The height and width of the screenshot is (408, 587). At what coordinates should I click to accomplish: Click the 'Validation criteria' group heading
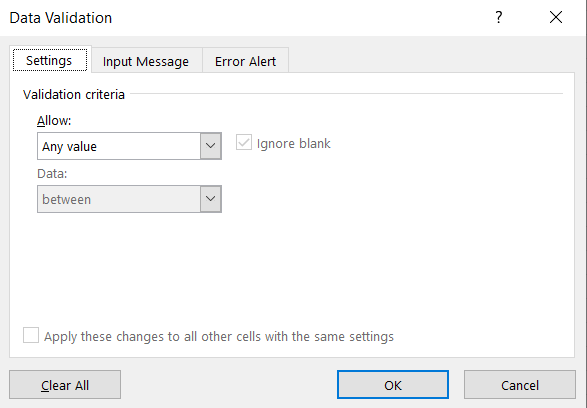click(74, 94)
